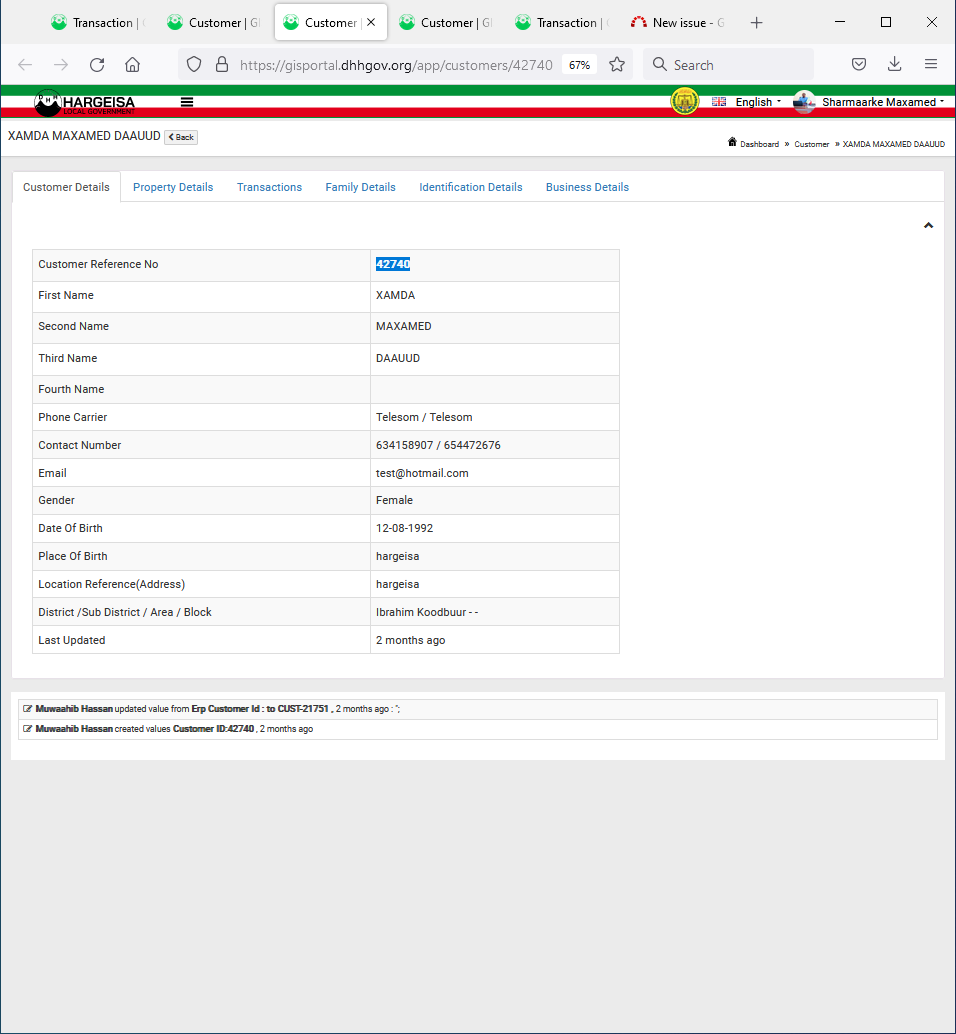956x1034 pixels.
Task: Click the second name value MAXAMED
Action: [403, 326]
